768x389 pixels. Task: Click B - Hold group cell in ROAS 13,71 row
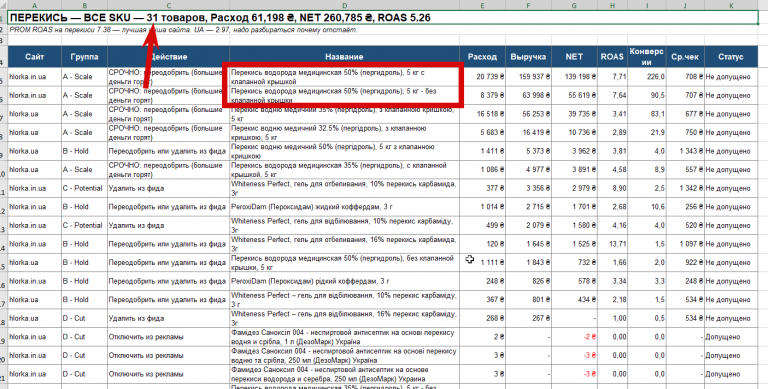coord(85,244)
